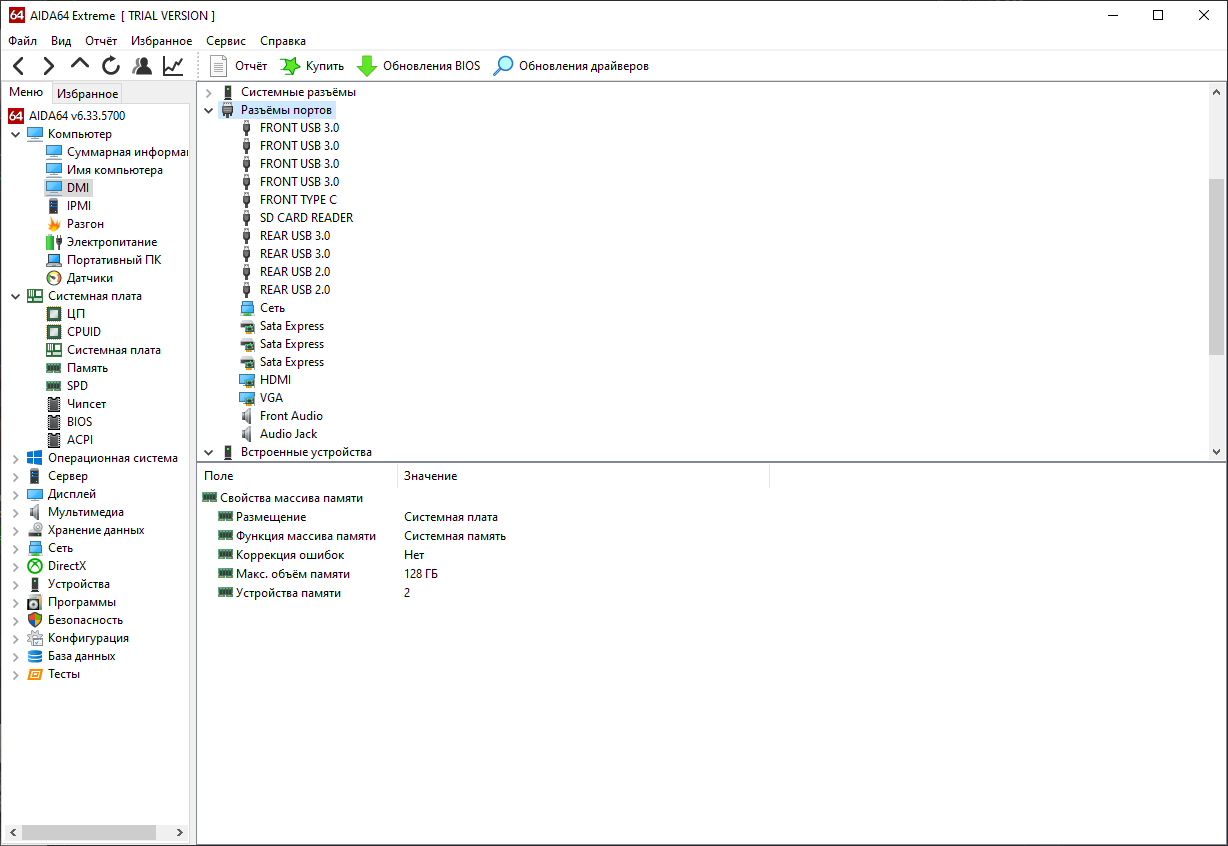Open the user profile toolbar icon

pyautogui.click(x=142, y=66)
